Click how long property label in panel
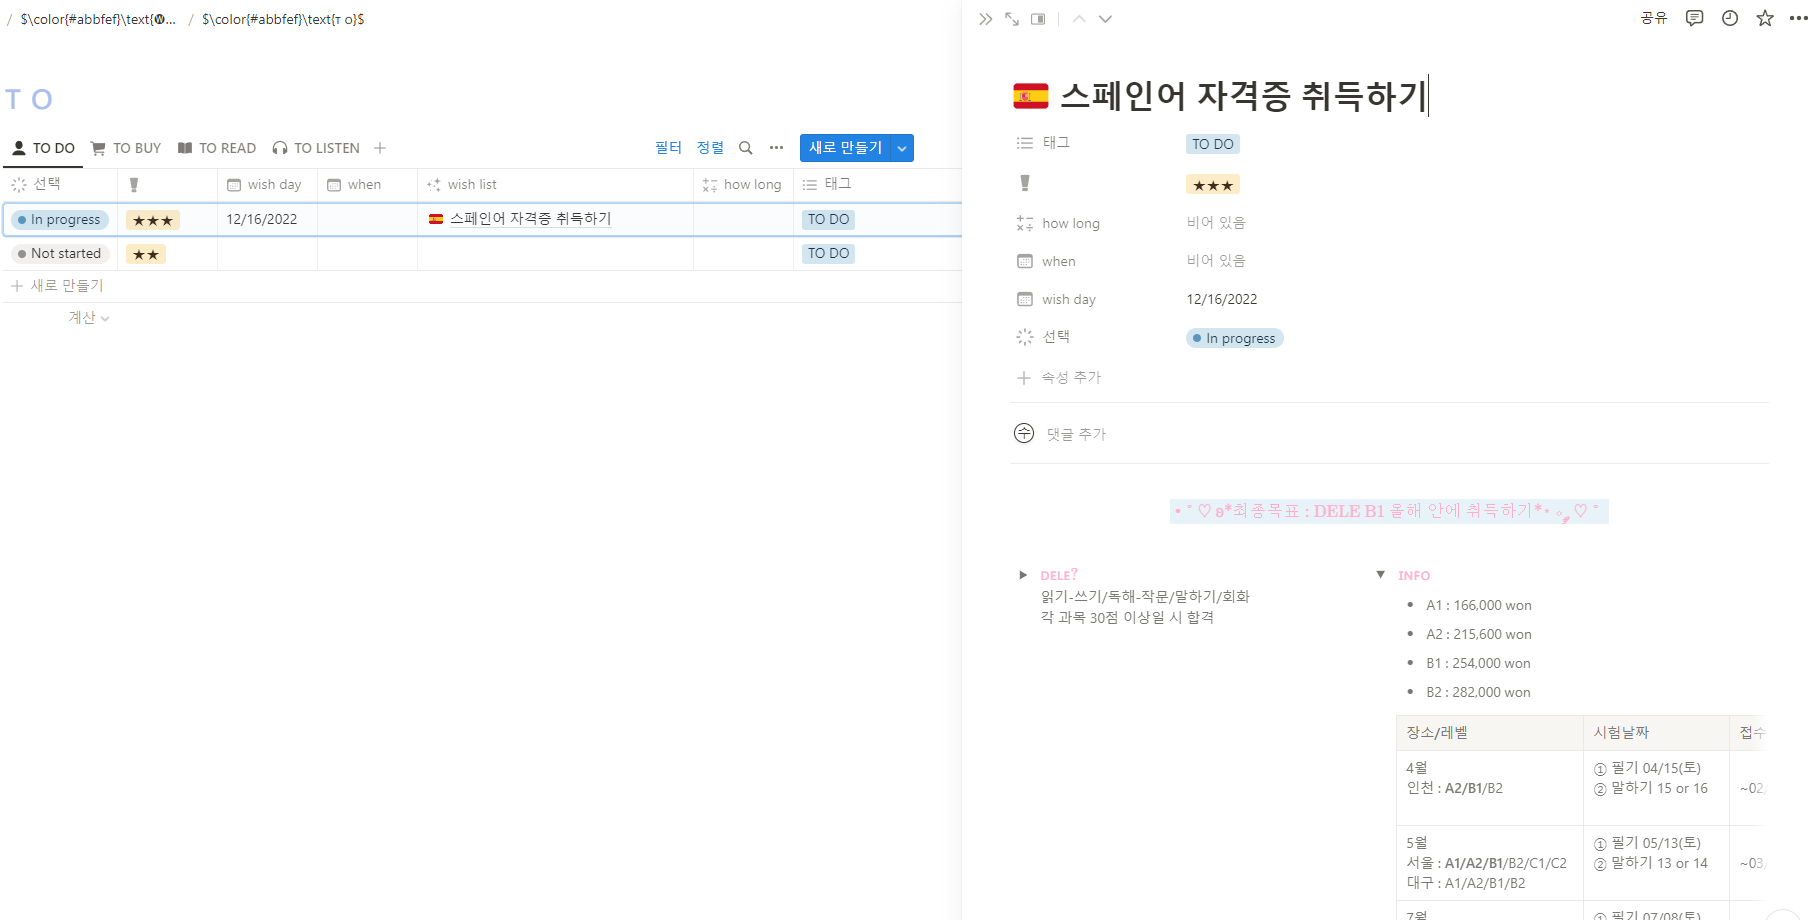 (x=1070, y=223)
